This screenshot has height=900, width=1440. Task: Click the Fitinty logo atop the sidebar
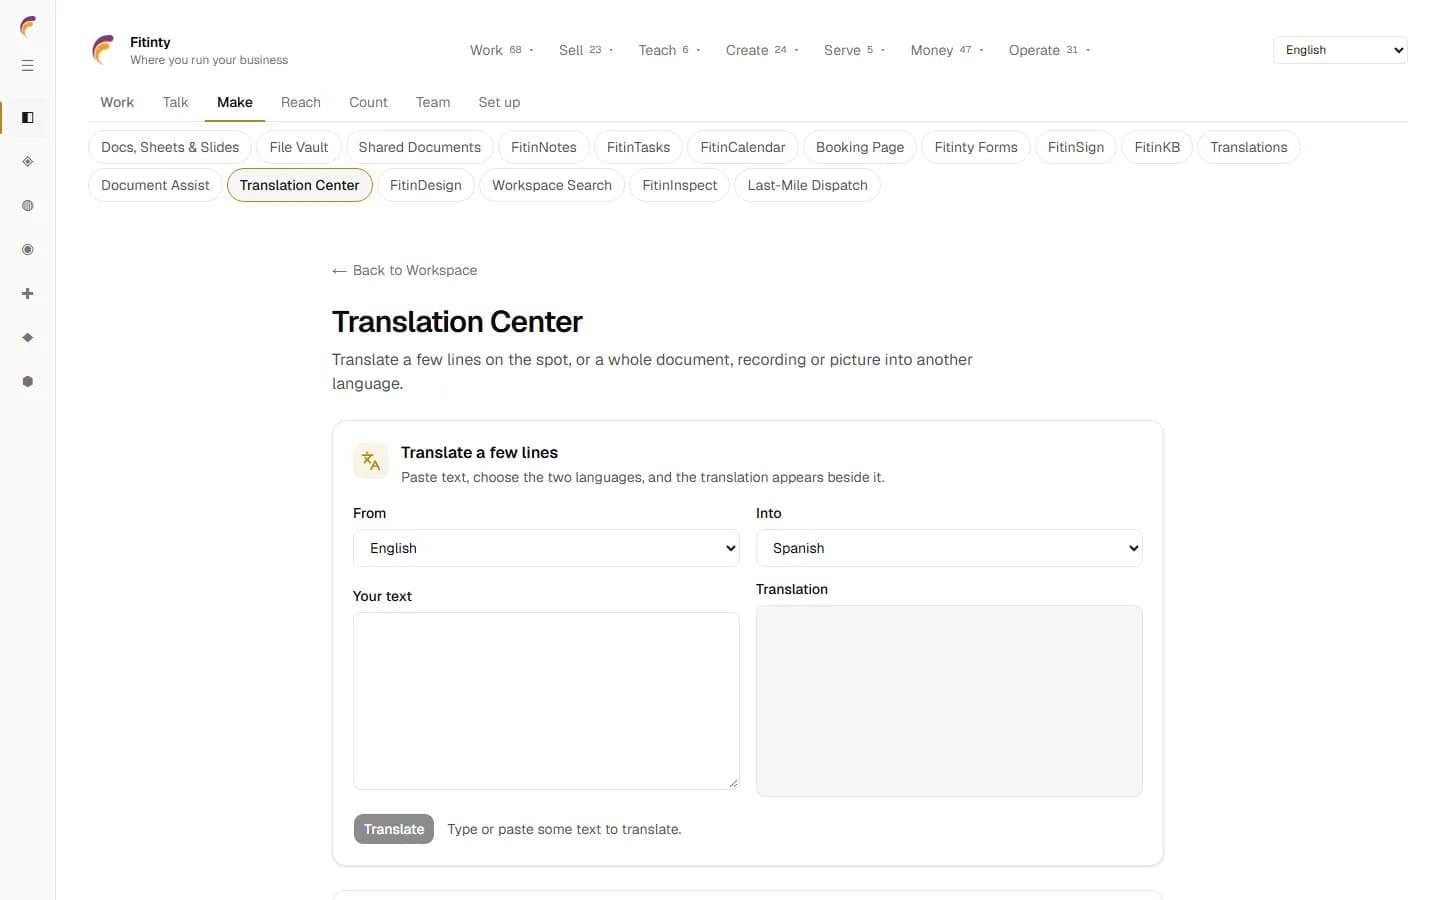(x=28, y=27)
